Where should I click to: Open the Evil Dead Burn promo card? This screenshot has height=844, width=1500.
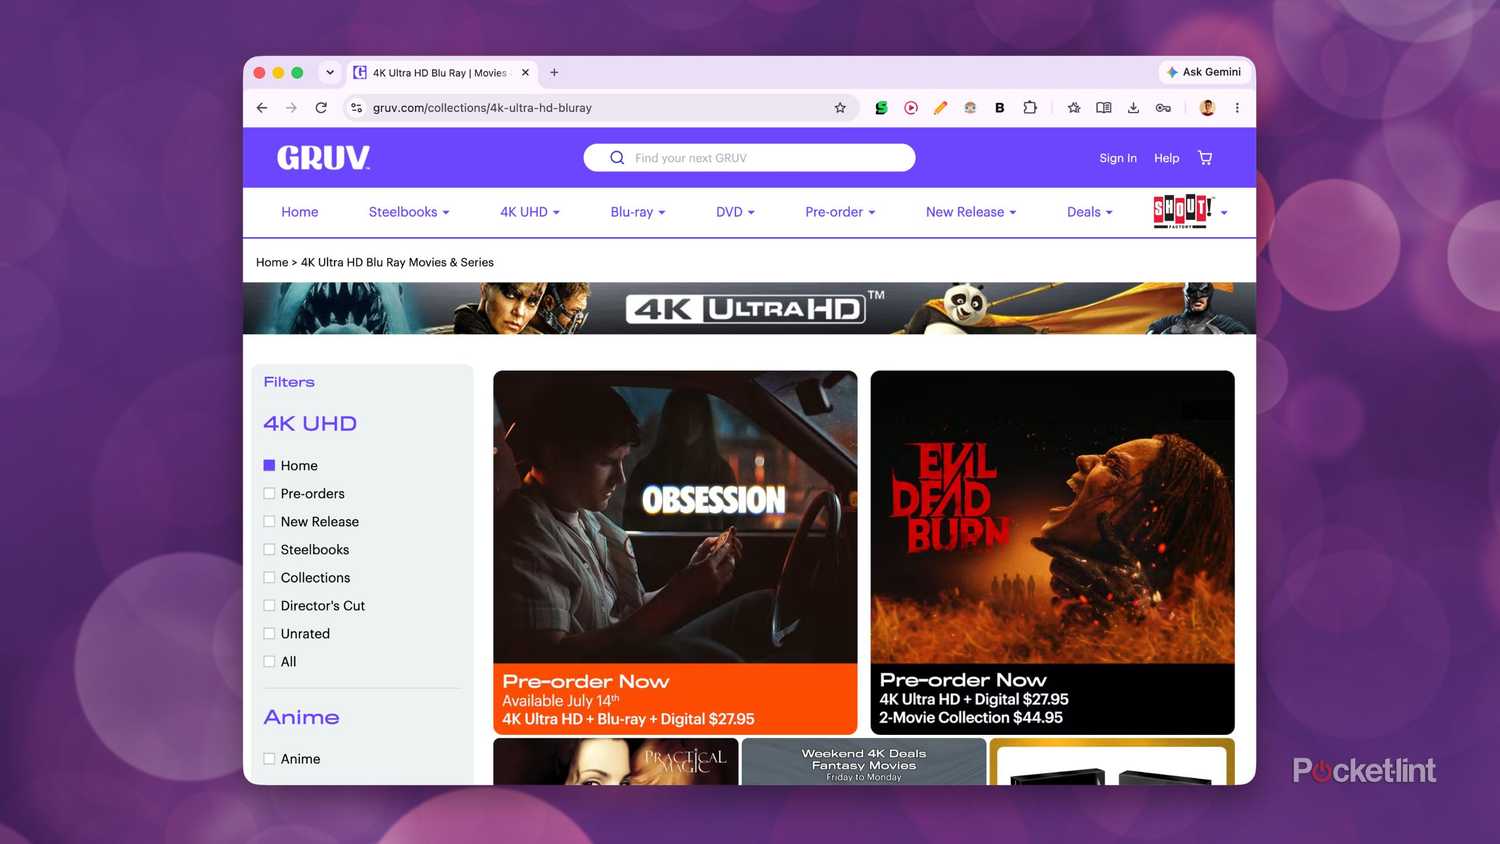click(x=1052, y=552)
